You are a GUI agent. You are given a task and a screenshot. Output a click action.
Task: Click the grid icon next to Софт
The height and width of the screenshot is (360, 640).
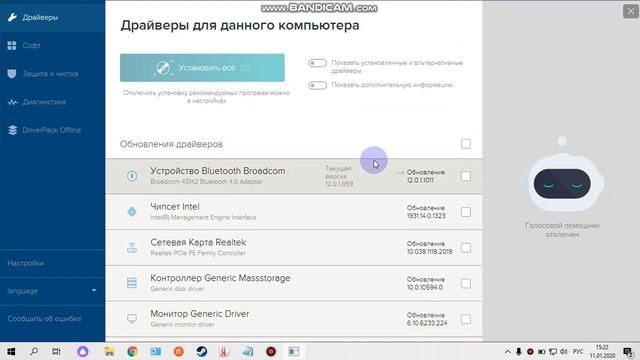tap(12, 45)
